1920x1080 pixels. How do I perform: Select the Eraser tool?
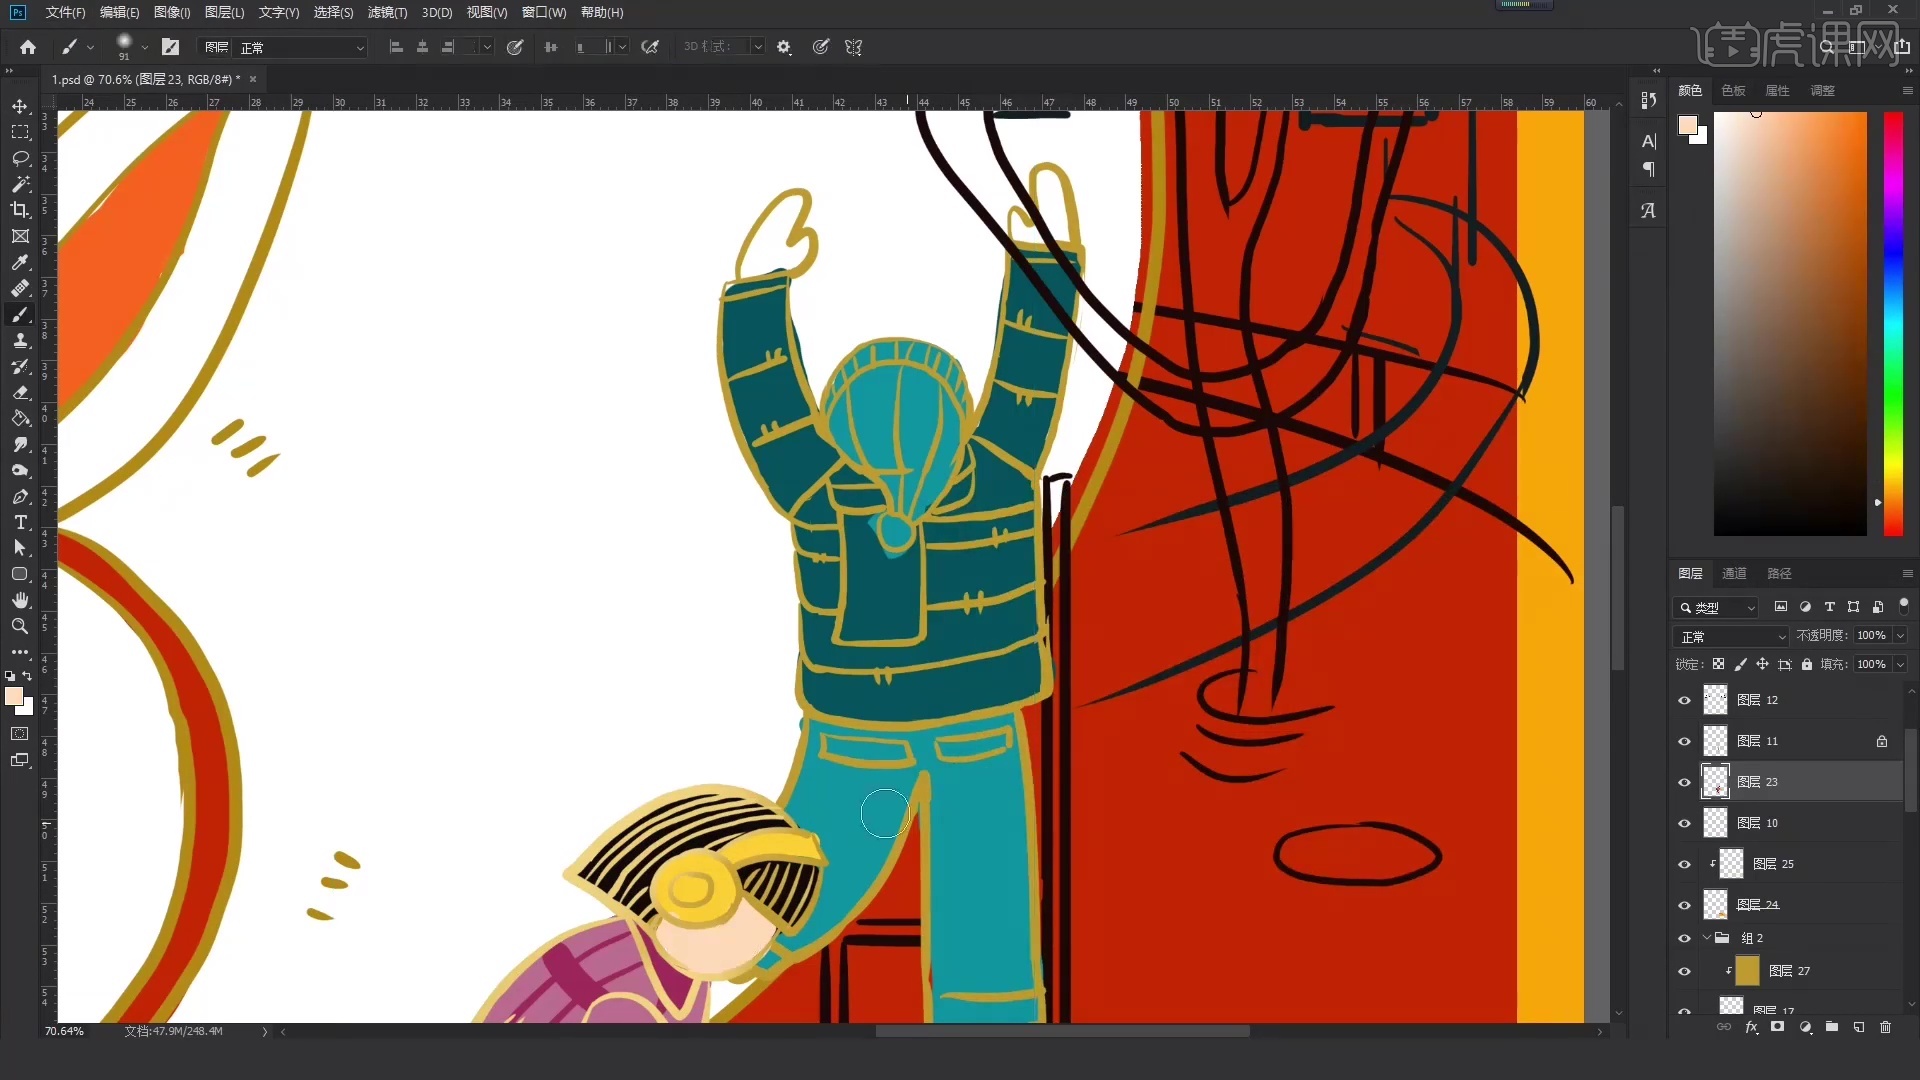click(20, 392)
